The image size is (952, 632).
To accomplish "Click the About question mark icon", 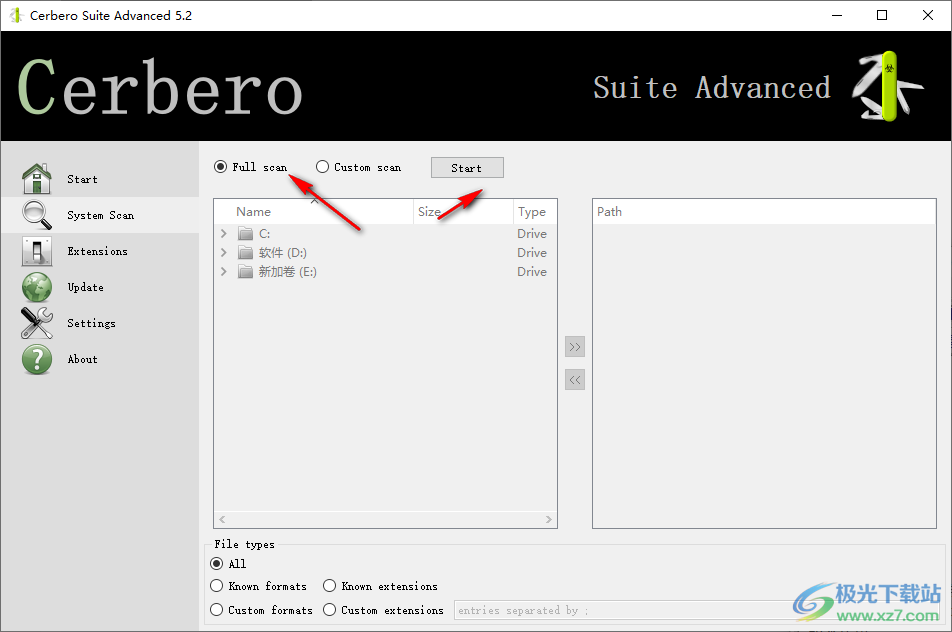I will click(x=36, y=359).
